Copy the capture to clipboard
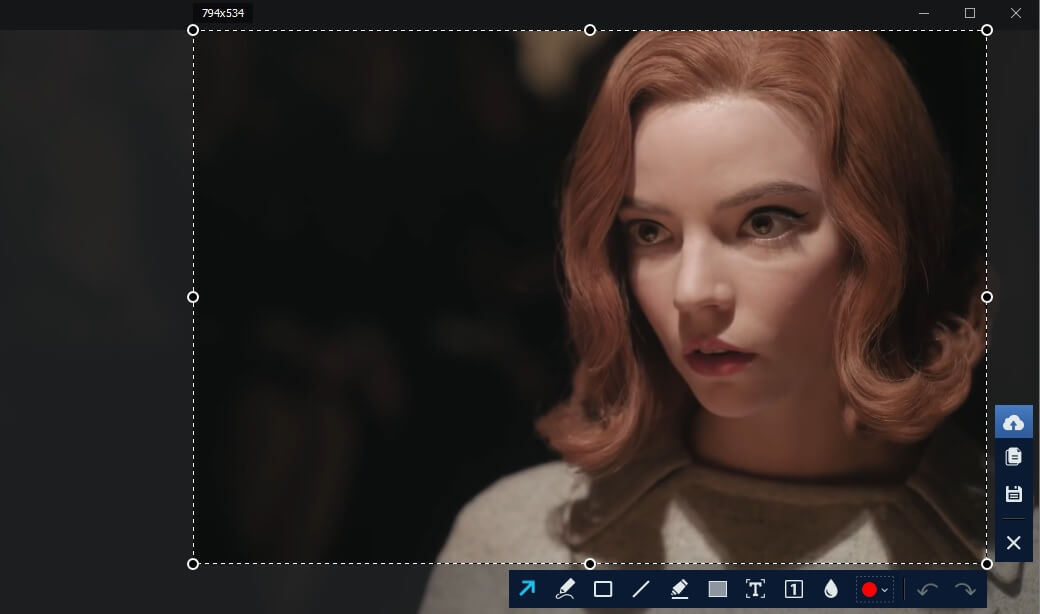This screenshot has width=1040, height=614. click(1013, 457)
